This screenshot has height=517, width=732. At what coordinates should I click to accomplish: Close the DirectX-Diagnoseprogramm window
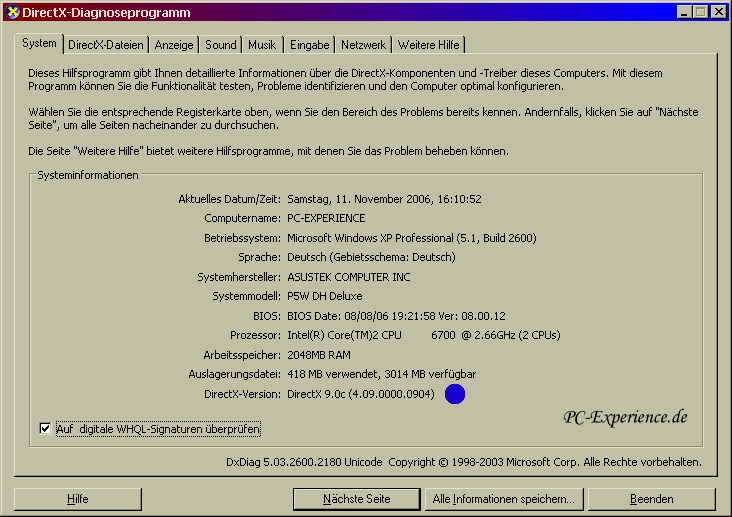click(x=719, y=12)
